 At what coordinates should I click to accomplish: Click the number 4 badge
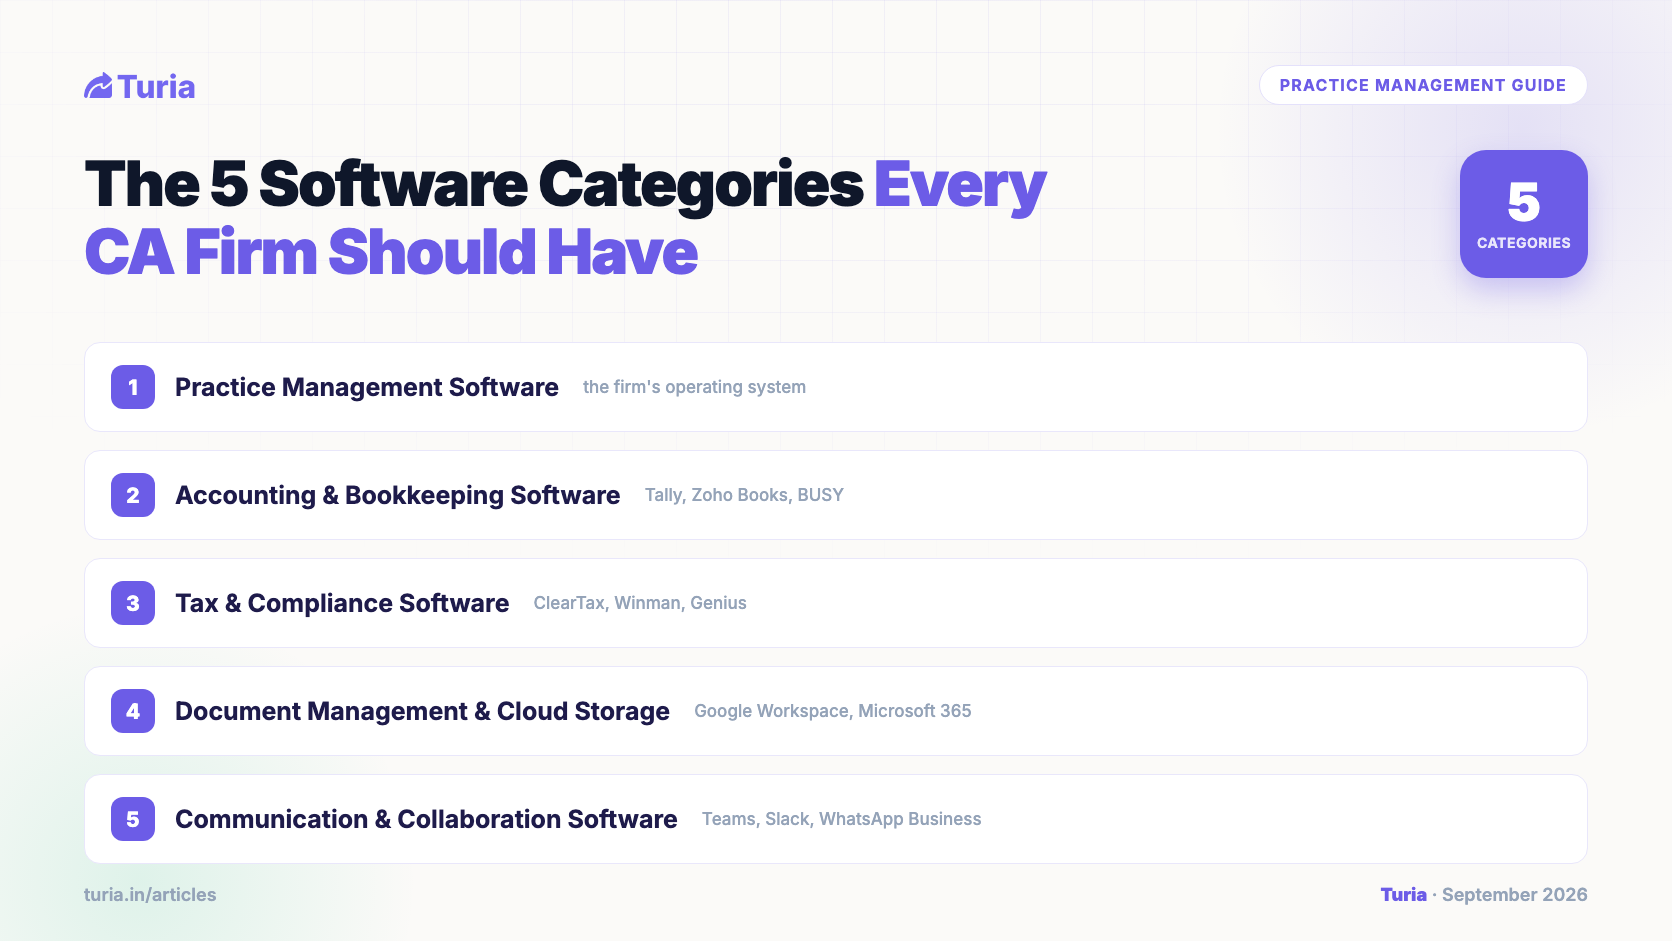(133, 711)
